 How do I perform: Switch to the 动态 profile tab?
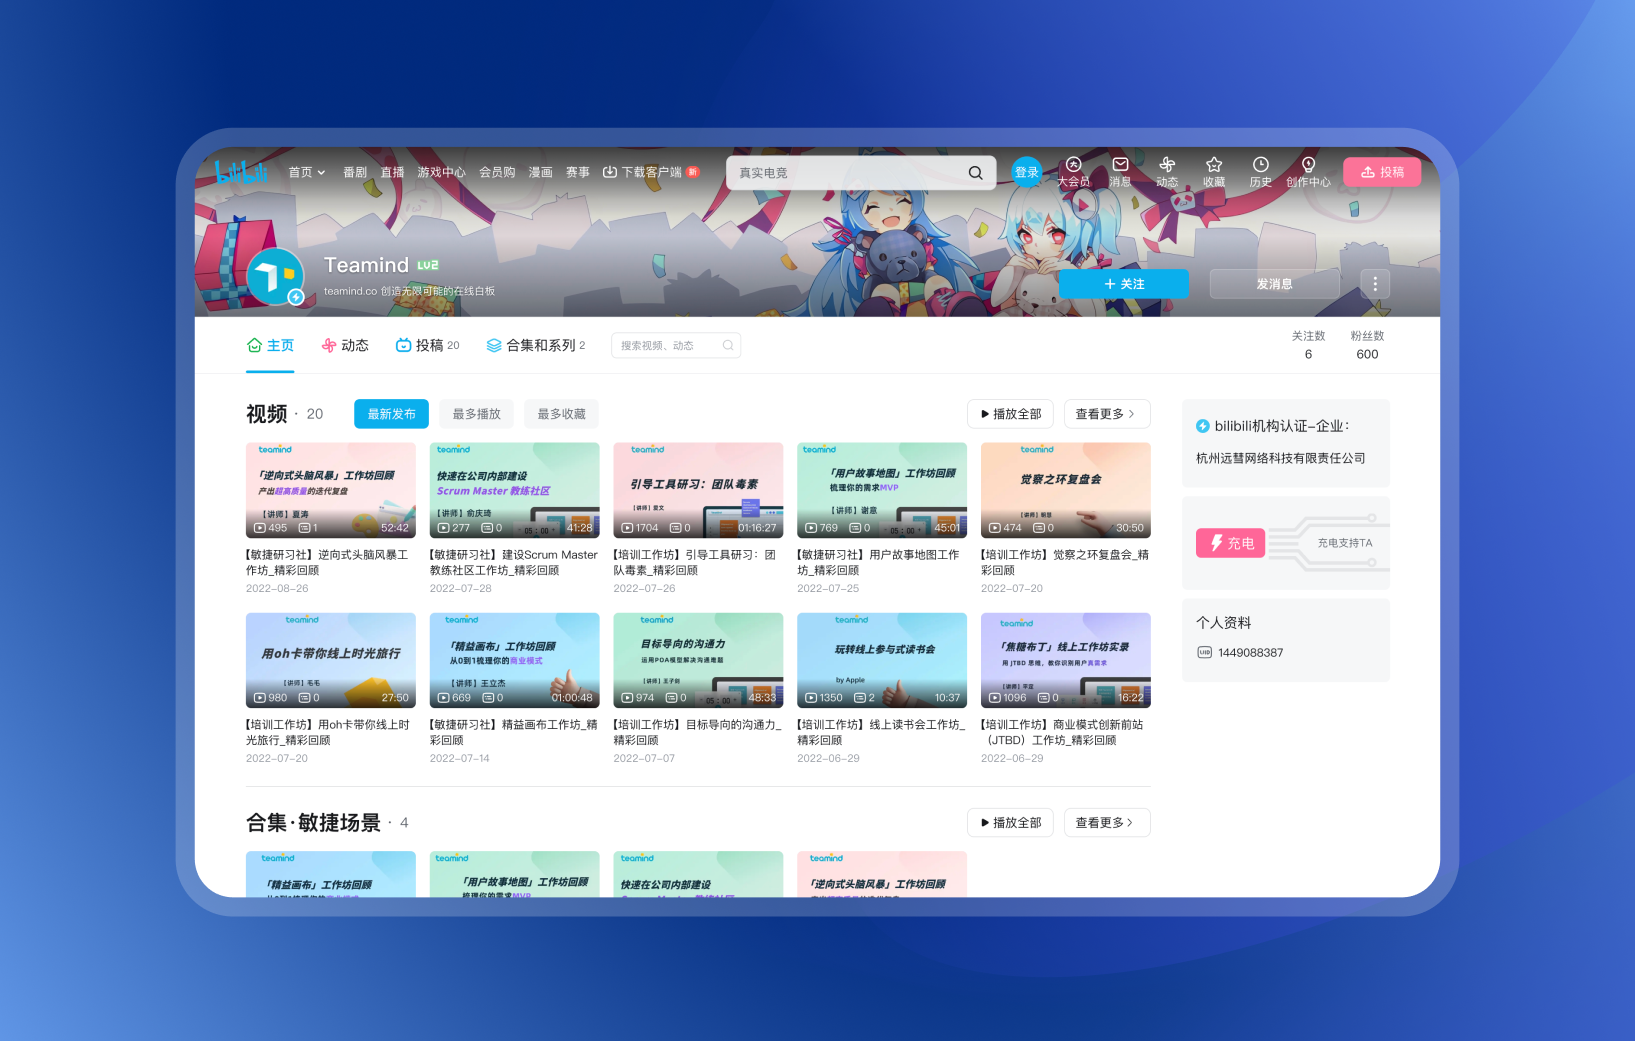tap(345, 345)
